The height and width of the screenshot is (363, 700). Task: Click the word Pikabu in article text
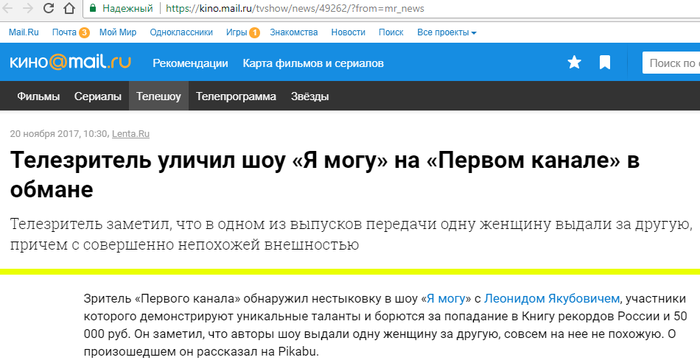pyautogui.click(x=297, y=351)
